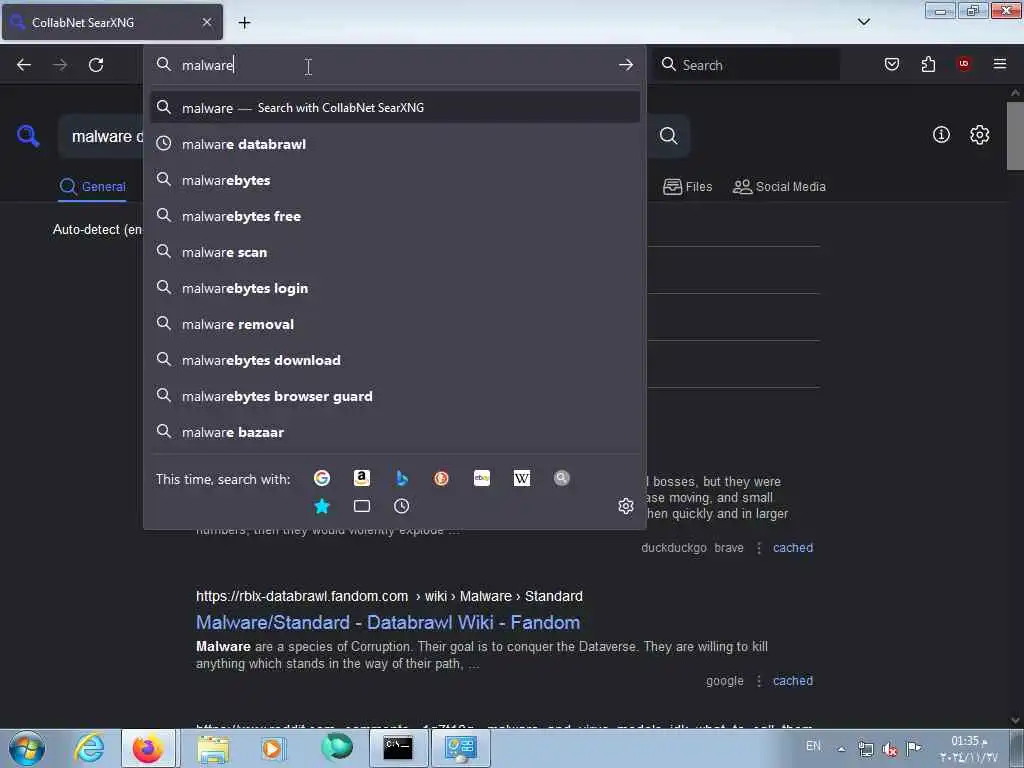Expand the list all tabs chevron
Viewport: 1024px width, 768px height.
click(863, 22)
